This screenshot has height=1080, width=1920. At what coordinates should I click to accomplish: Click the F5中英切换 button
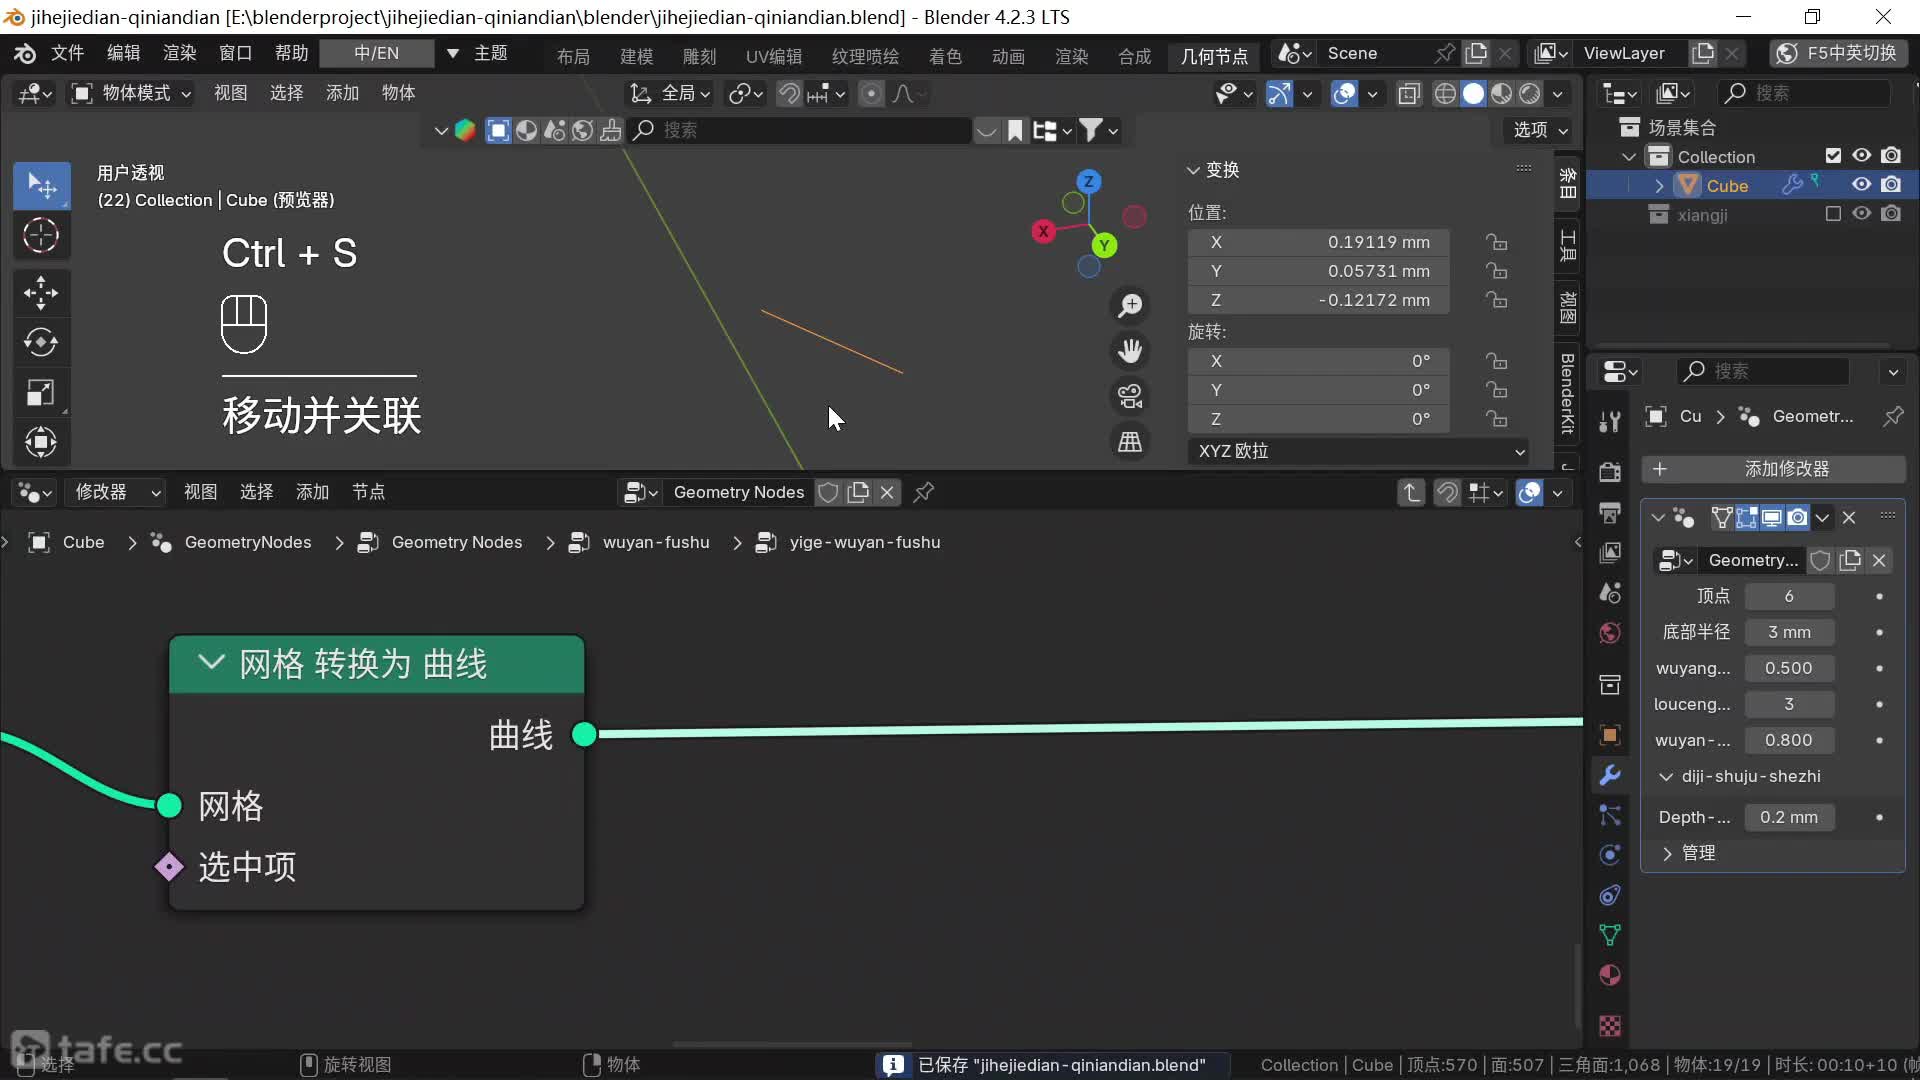(x=1838, y=53)
